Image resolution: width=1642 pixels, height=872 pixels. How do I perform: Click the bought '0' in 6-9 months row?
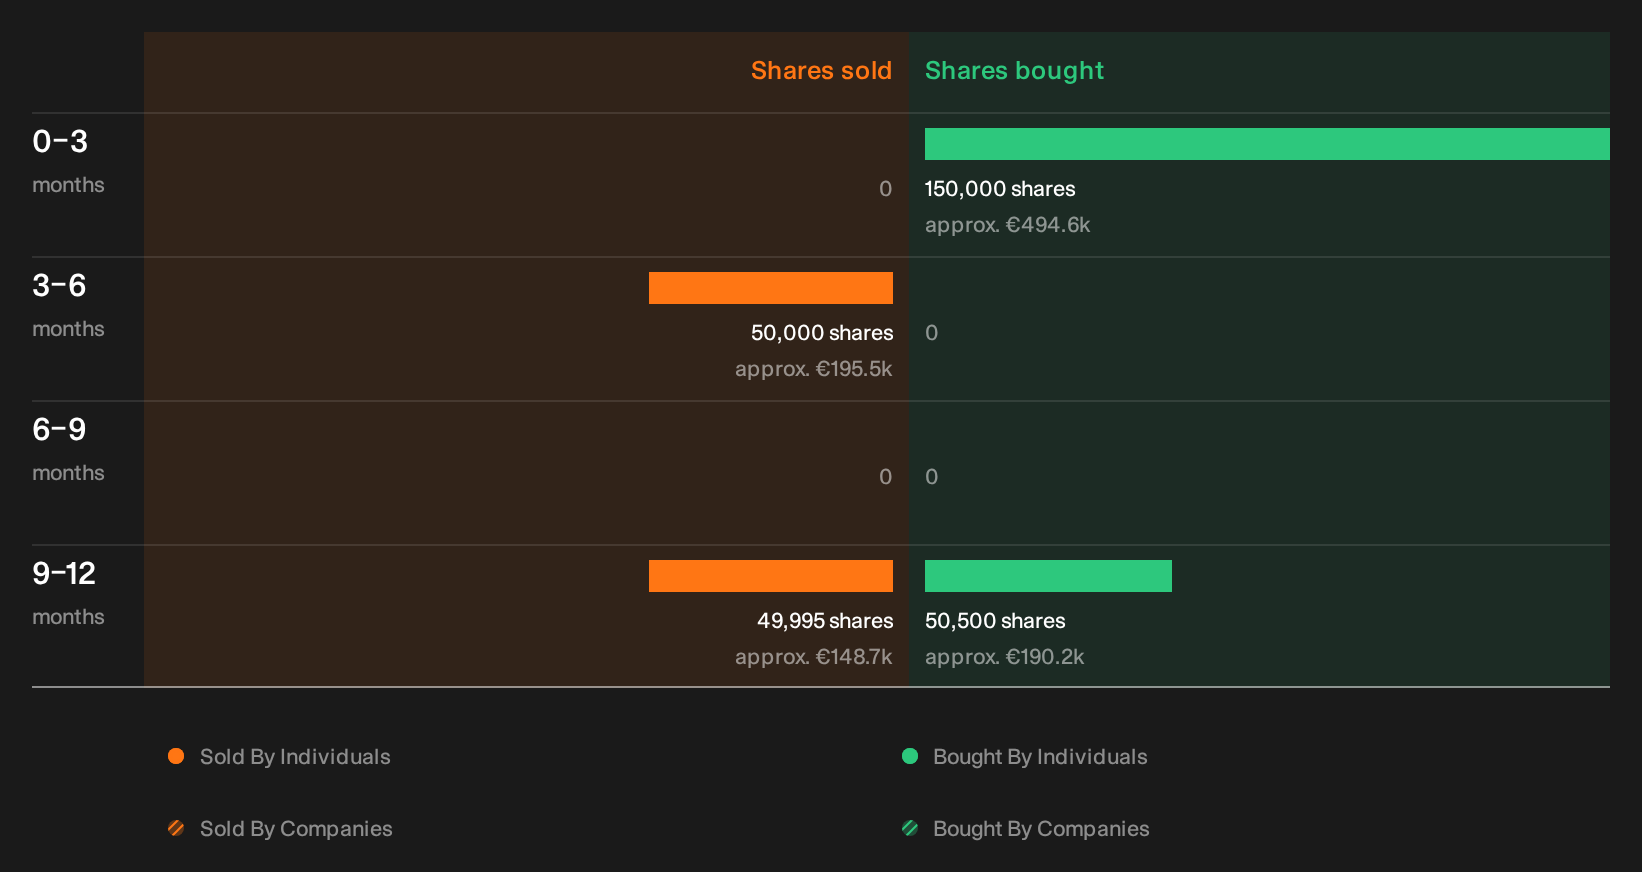pyautogui.click(x=932, y=477)
